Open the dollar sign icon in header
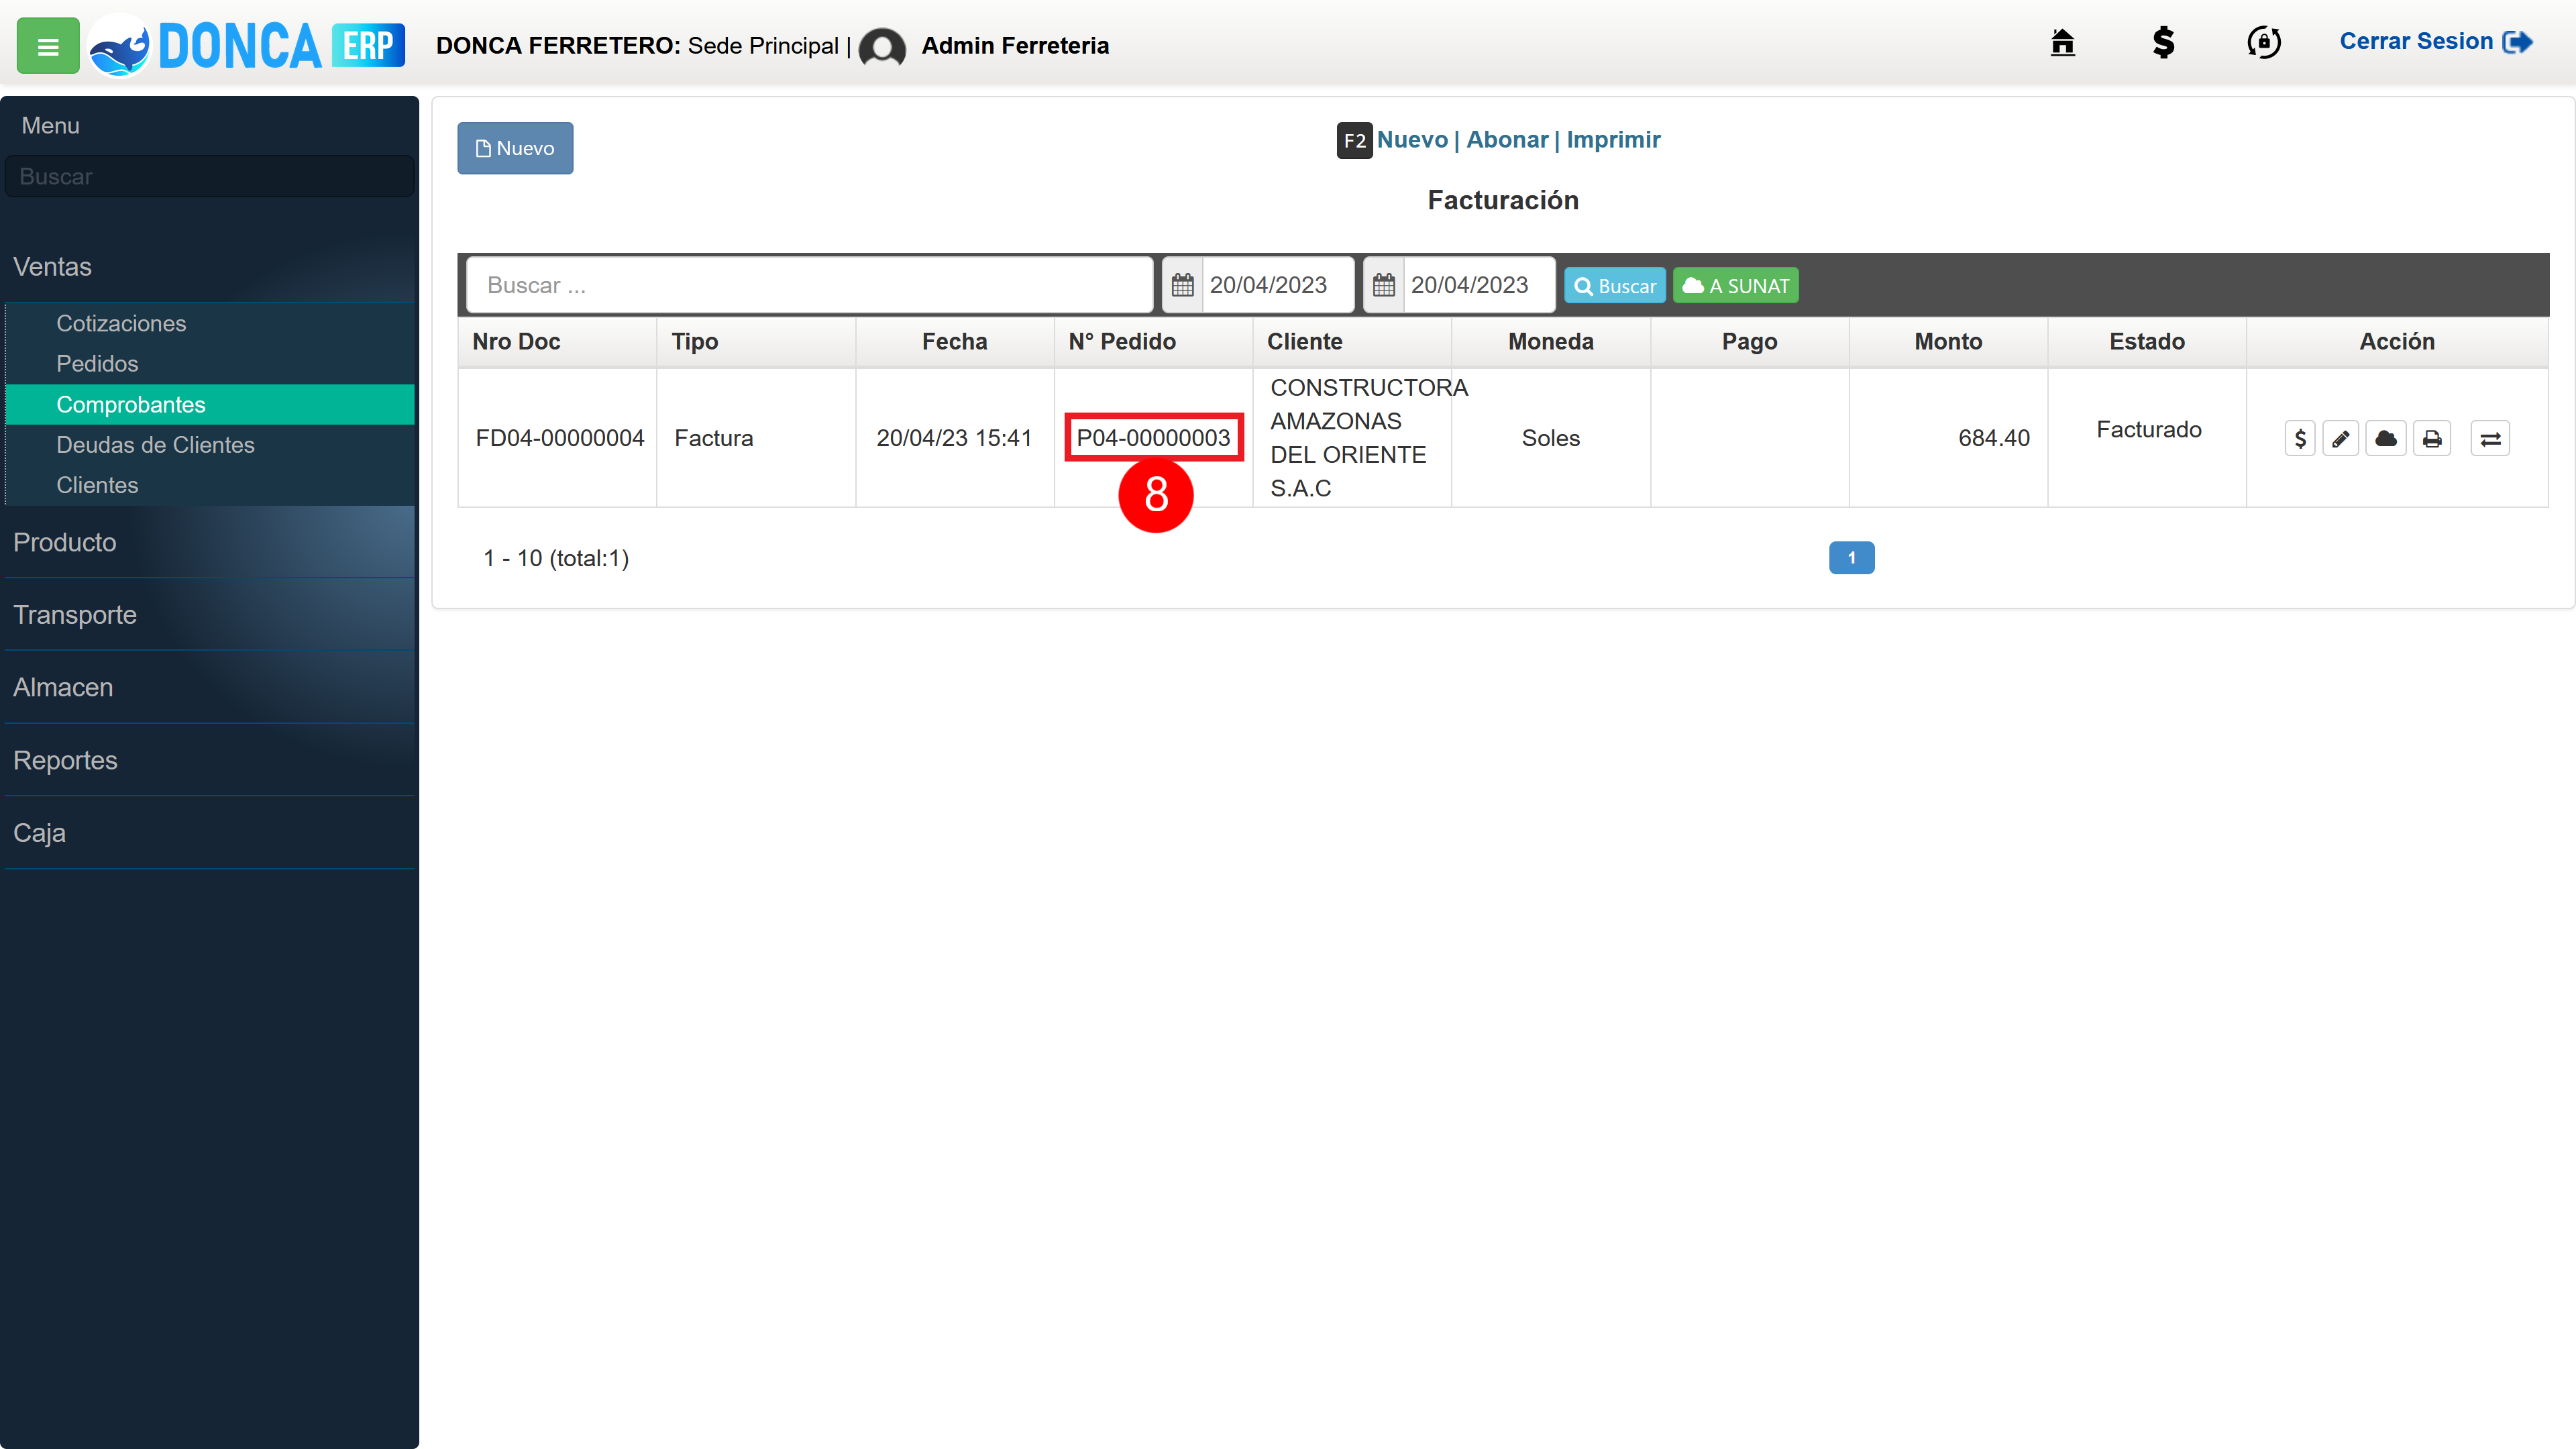The image size is (2576, 1449). 2163,43
